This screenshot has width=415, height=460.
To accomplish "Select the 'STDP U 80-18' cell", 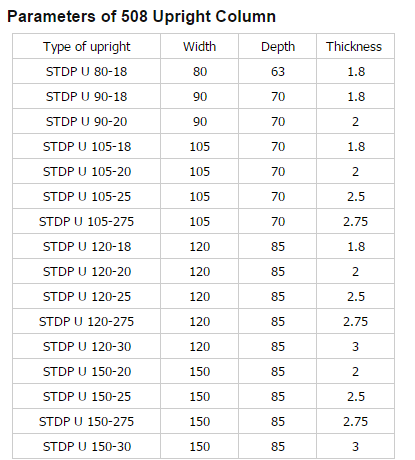I will pos(87,71).
